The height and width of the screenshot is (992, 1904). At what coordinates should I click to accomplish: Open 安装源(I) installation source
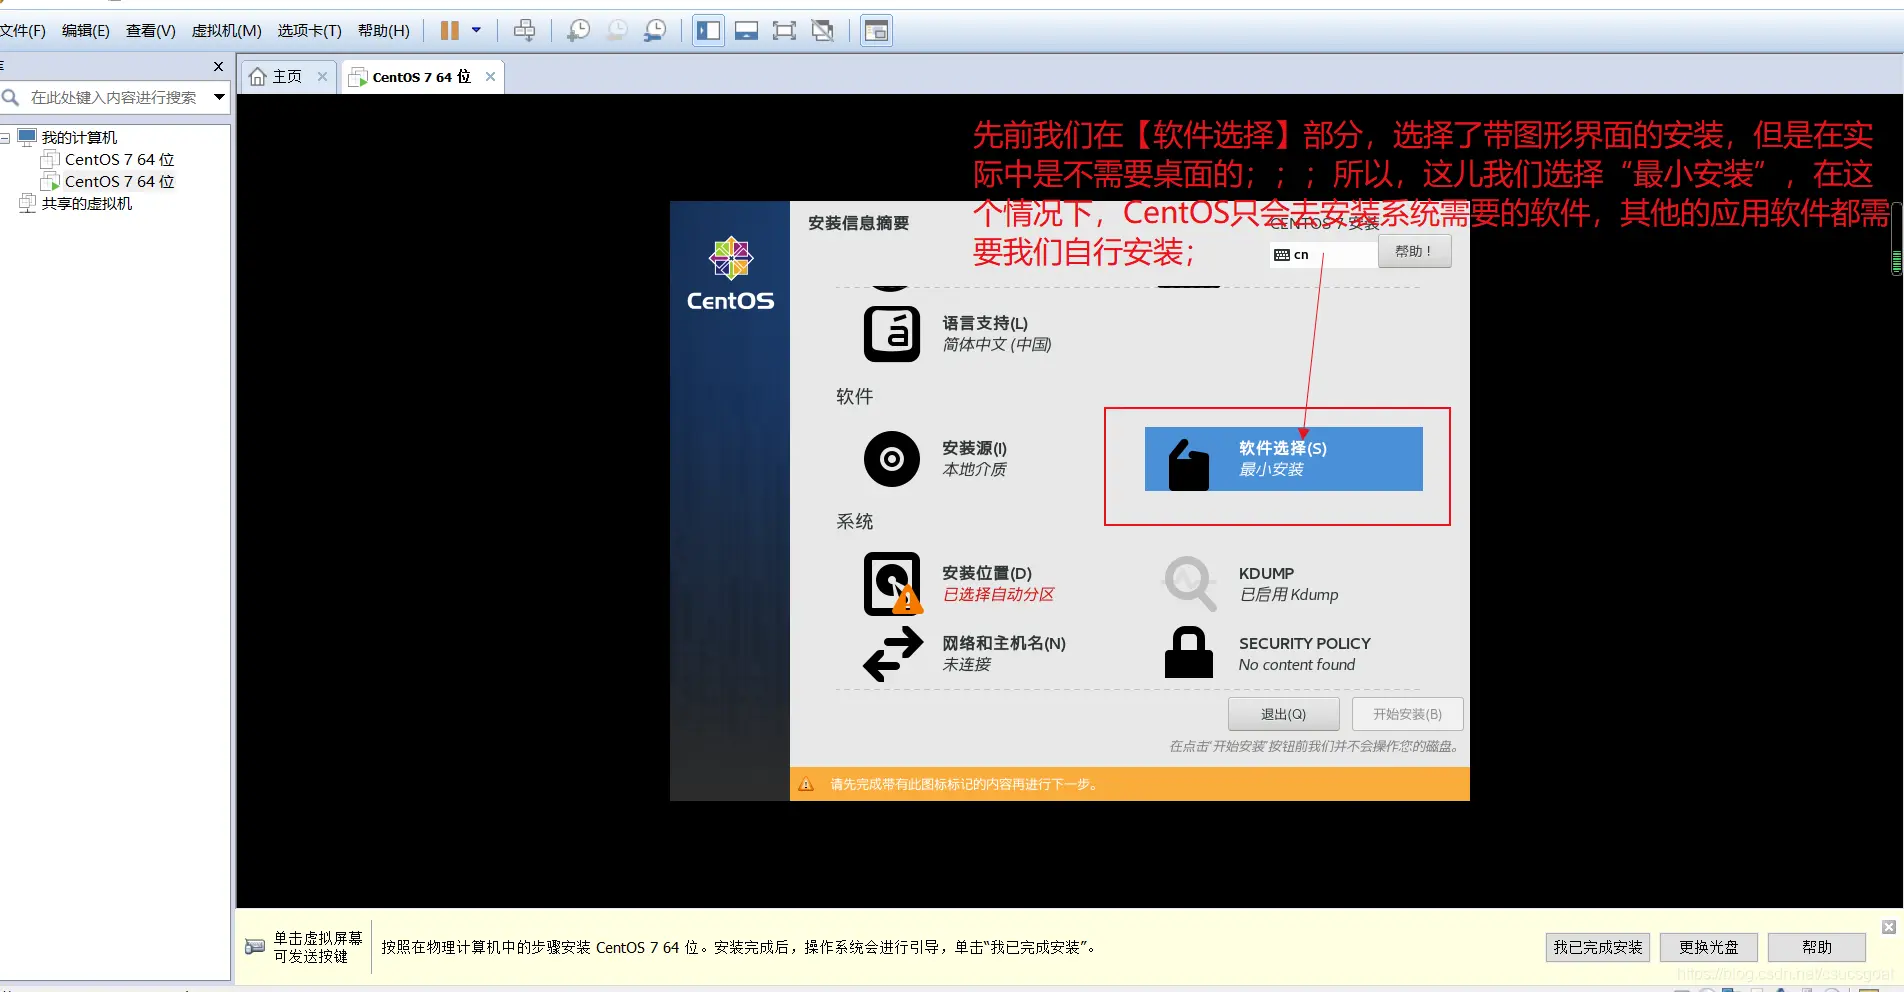[936, 459]
